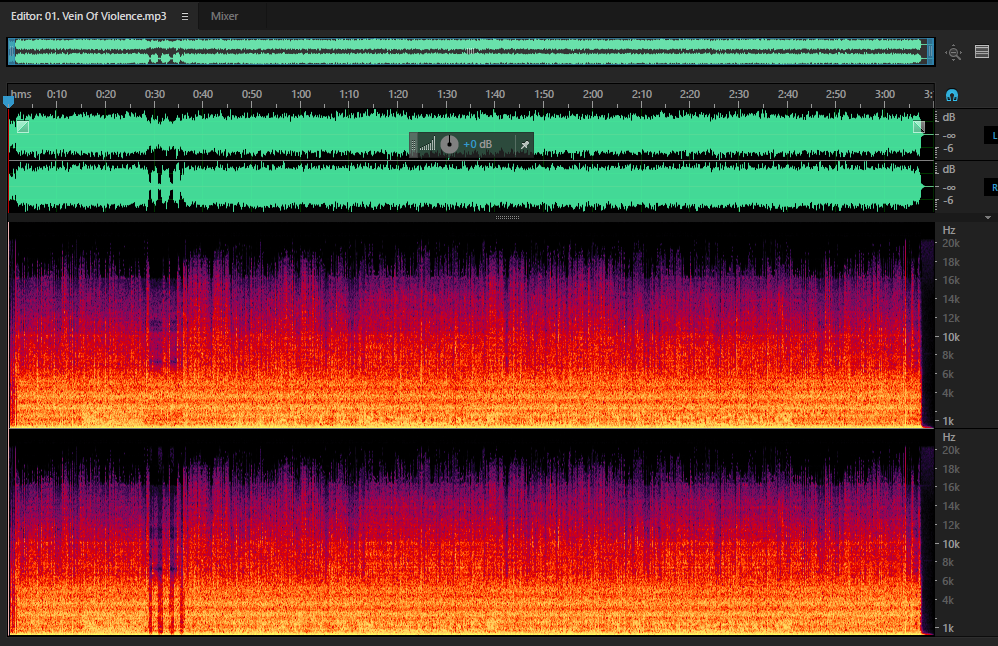Click the 1:00 mark on the time ruler
This screenshot has height=646, width=998.
pos(301,94)
